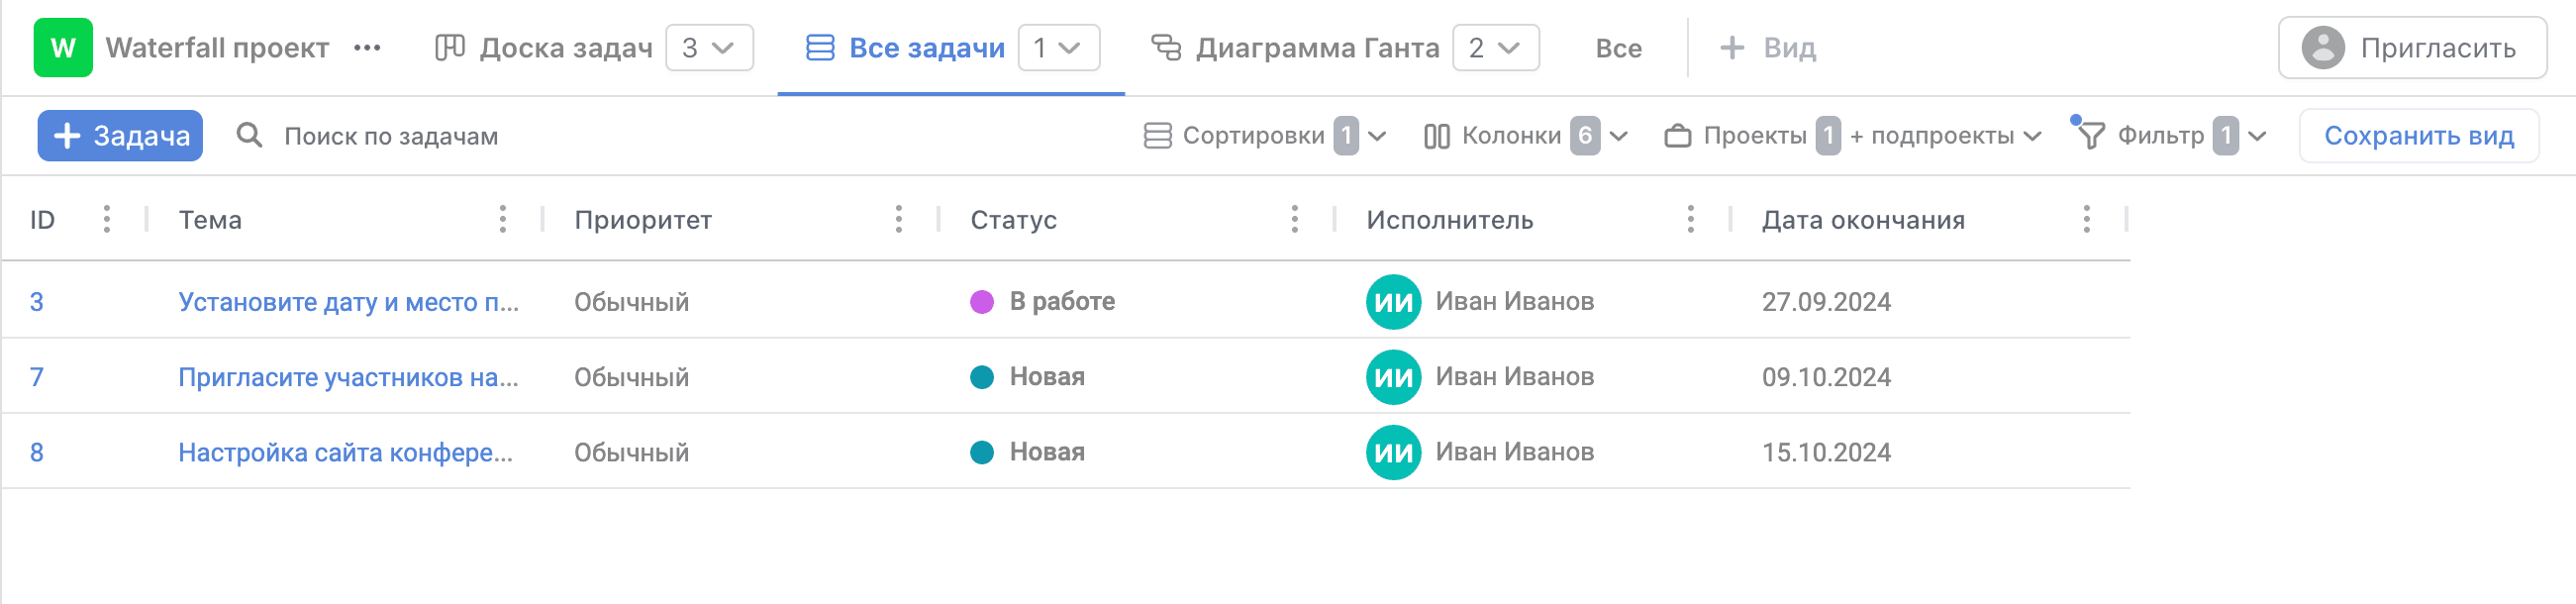Focus the Поиск по задачам search field
Screen dimensions: 2576x604
tap(391, 136)
